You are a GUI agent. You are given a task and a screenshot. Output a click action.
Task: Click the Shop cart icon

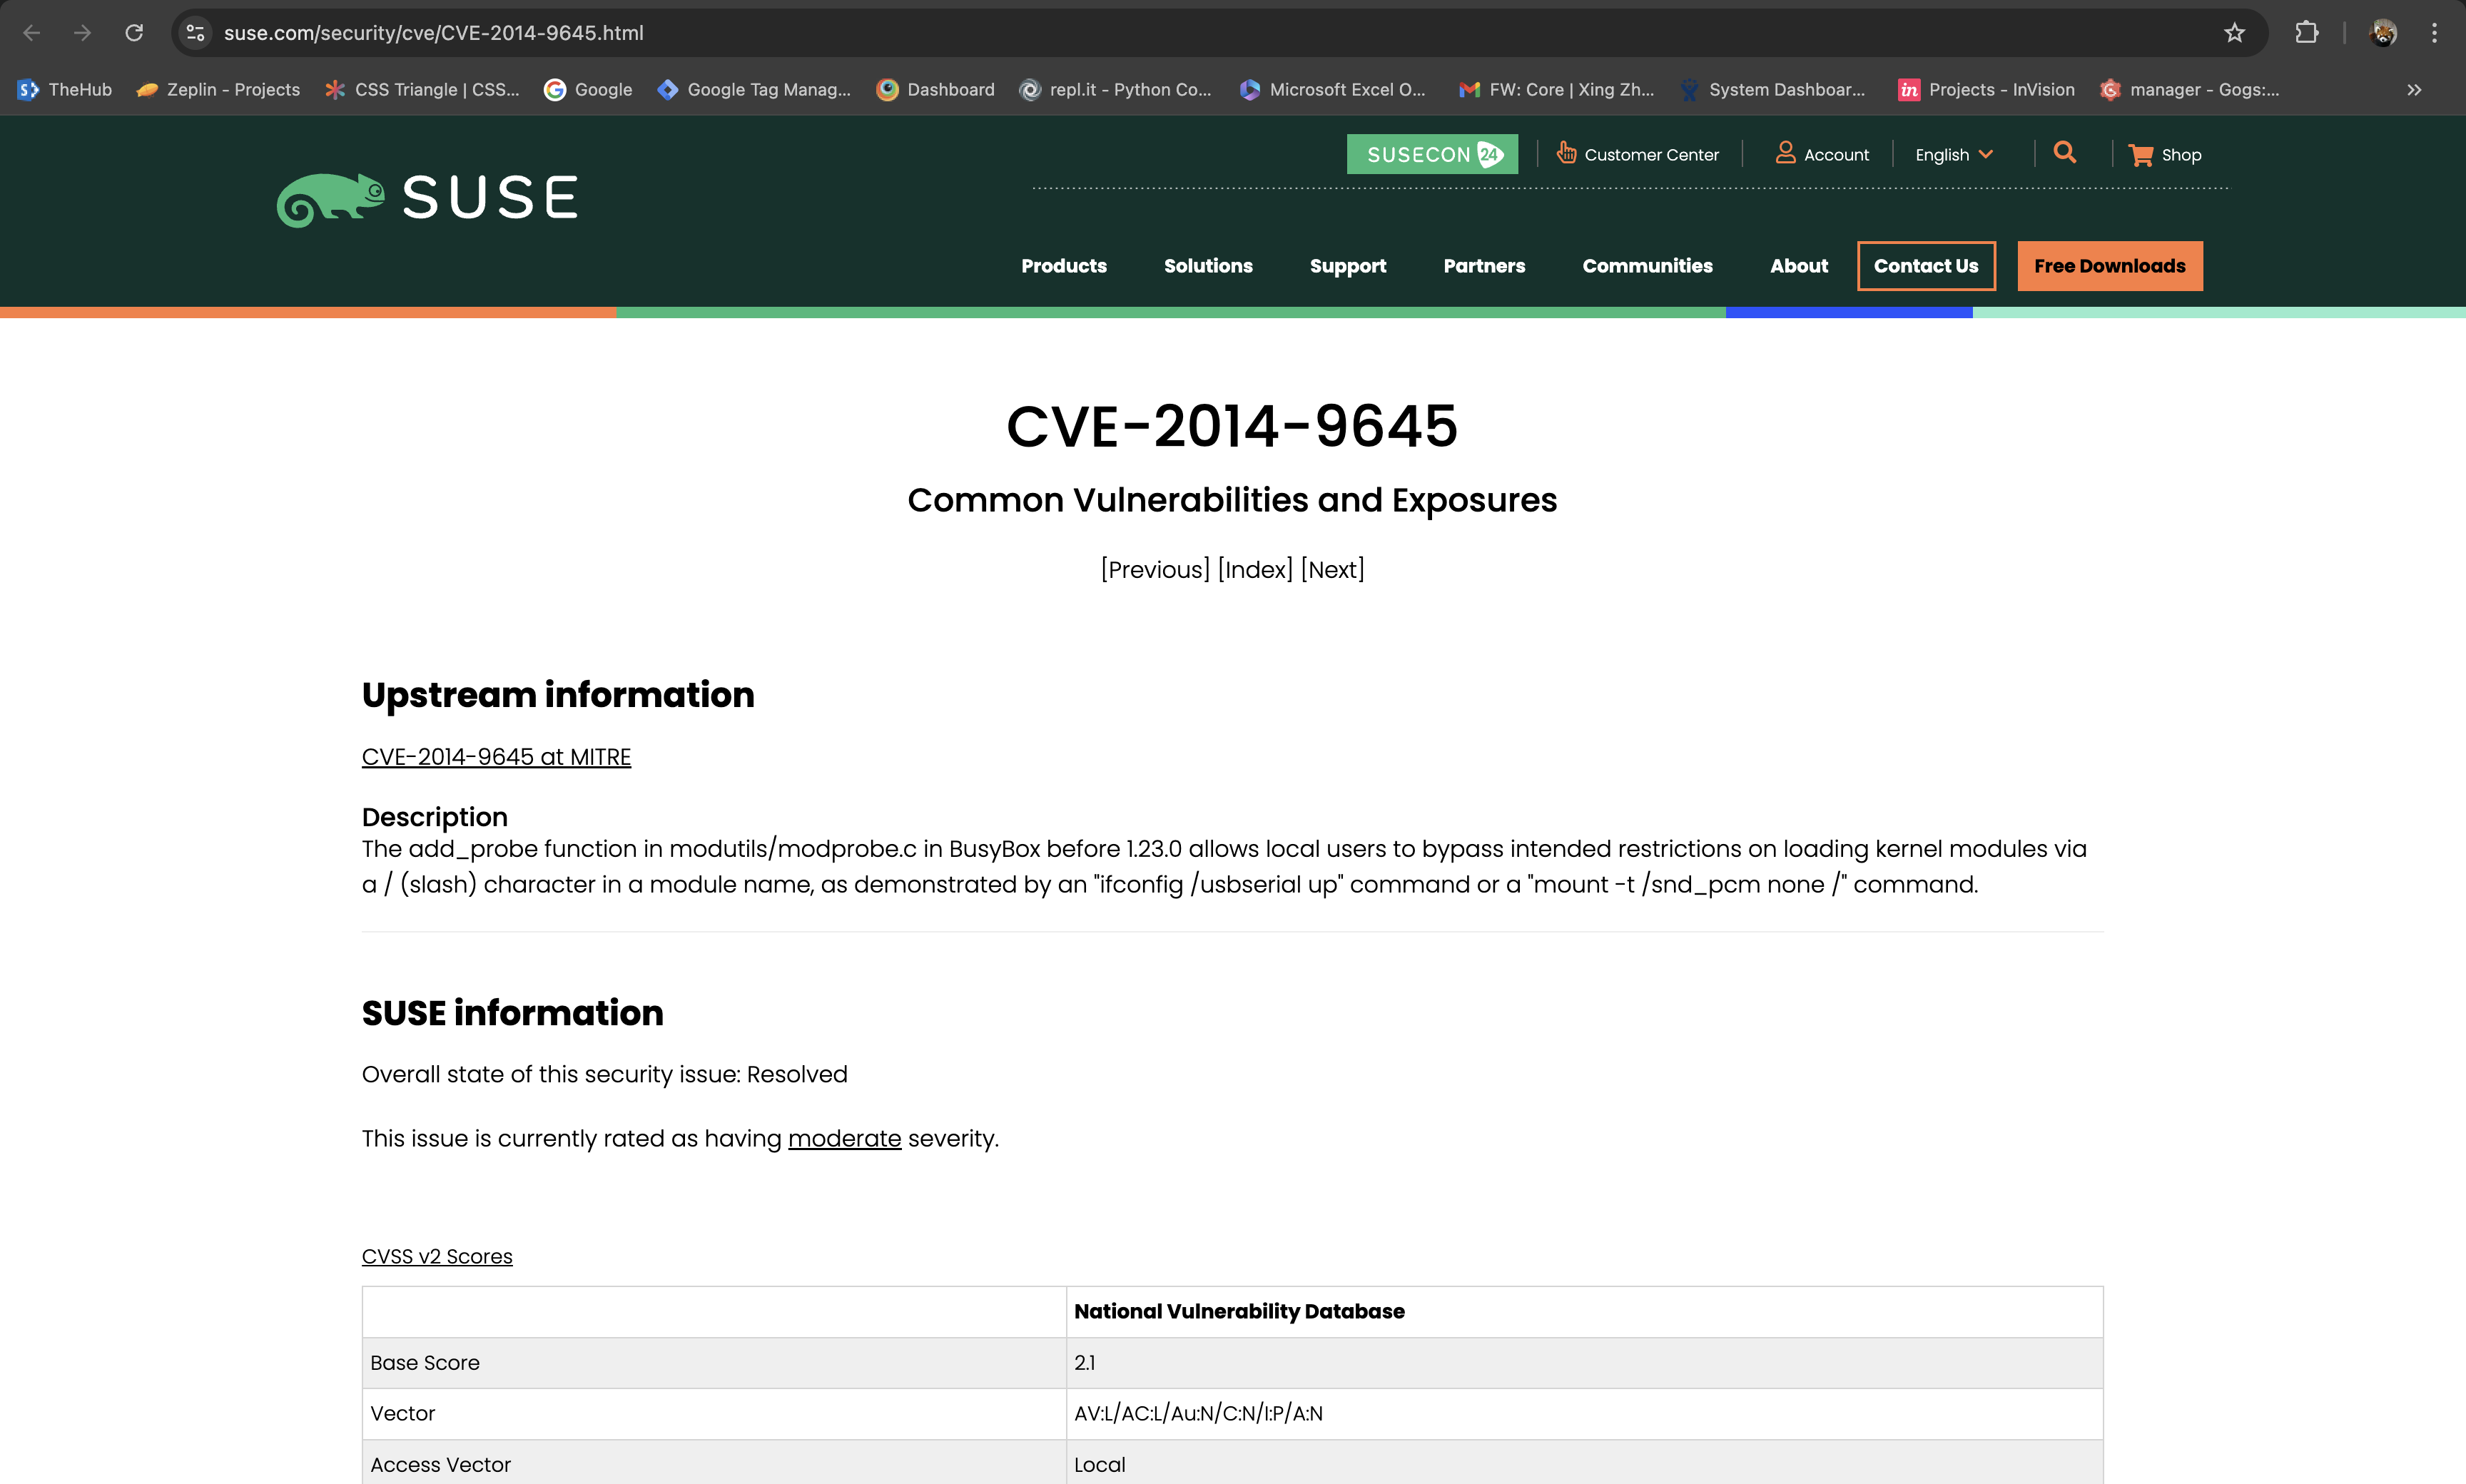click(2140, 155)
